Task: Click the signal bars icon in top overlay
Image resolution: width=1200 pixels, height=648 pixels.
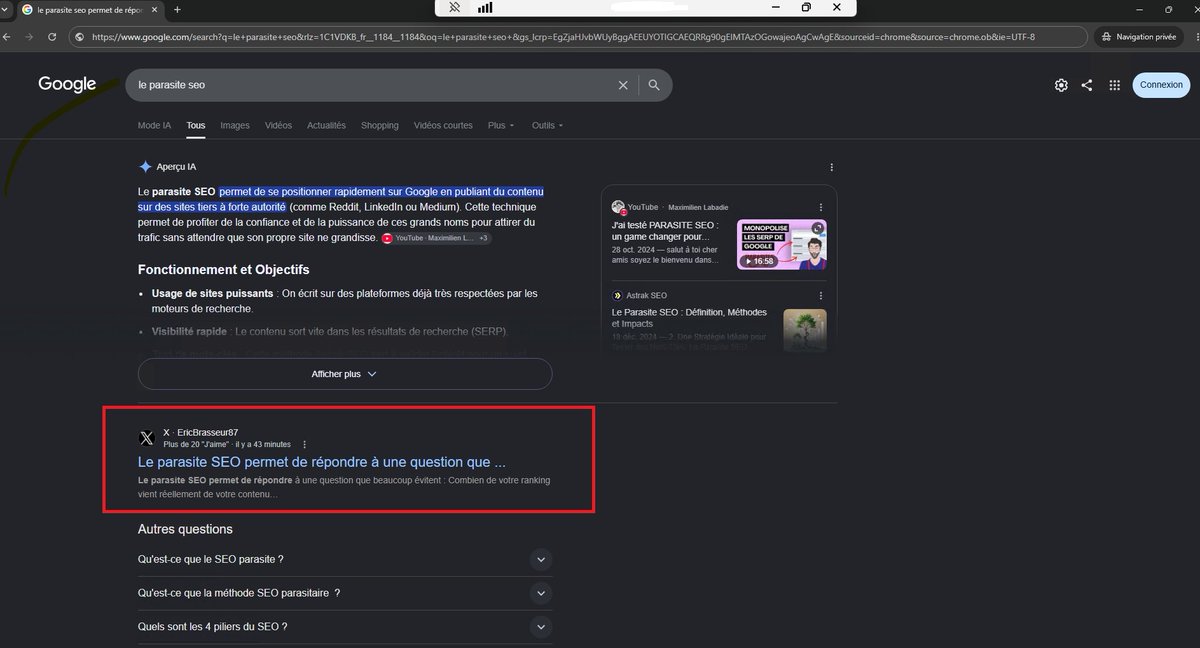Action: click(x=485, y=7)
